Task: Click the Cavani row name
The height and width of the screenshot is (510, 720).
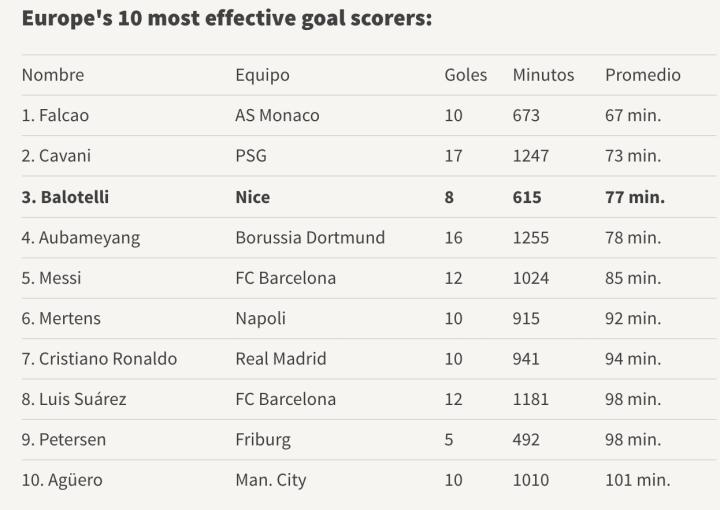Action: pos(55,156)
